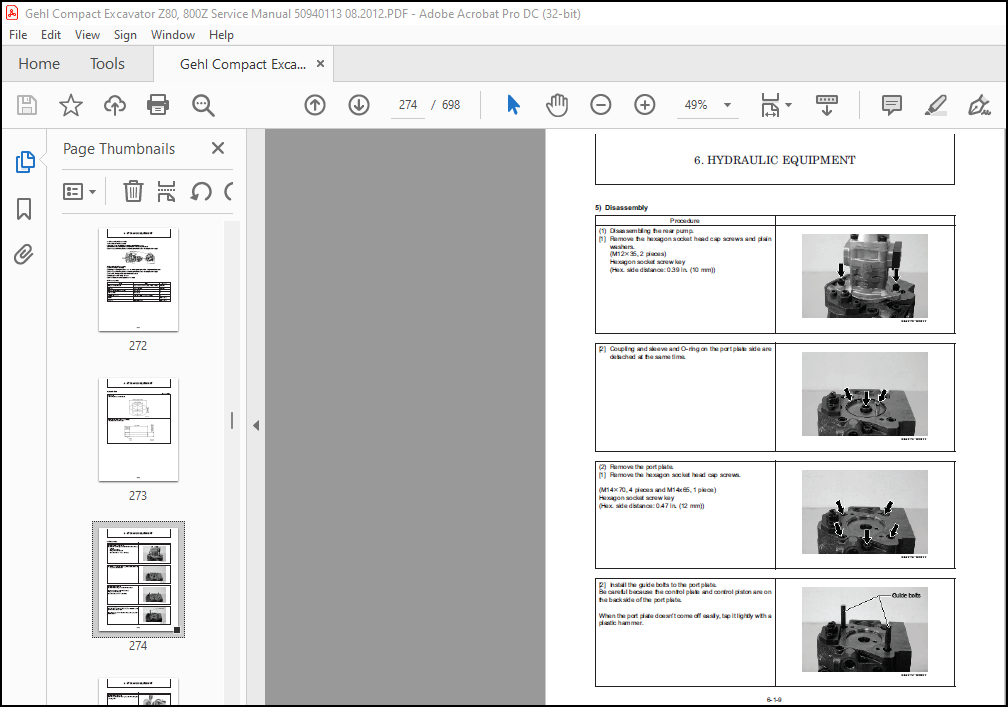This screenshot has width=1008, height=707.
Task: Switch to the Tools tab
Action: coord(107,64)
